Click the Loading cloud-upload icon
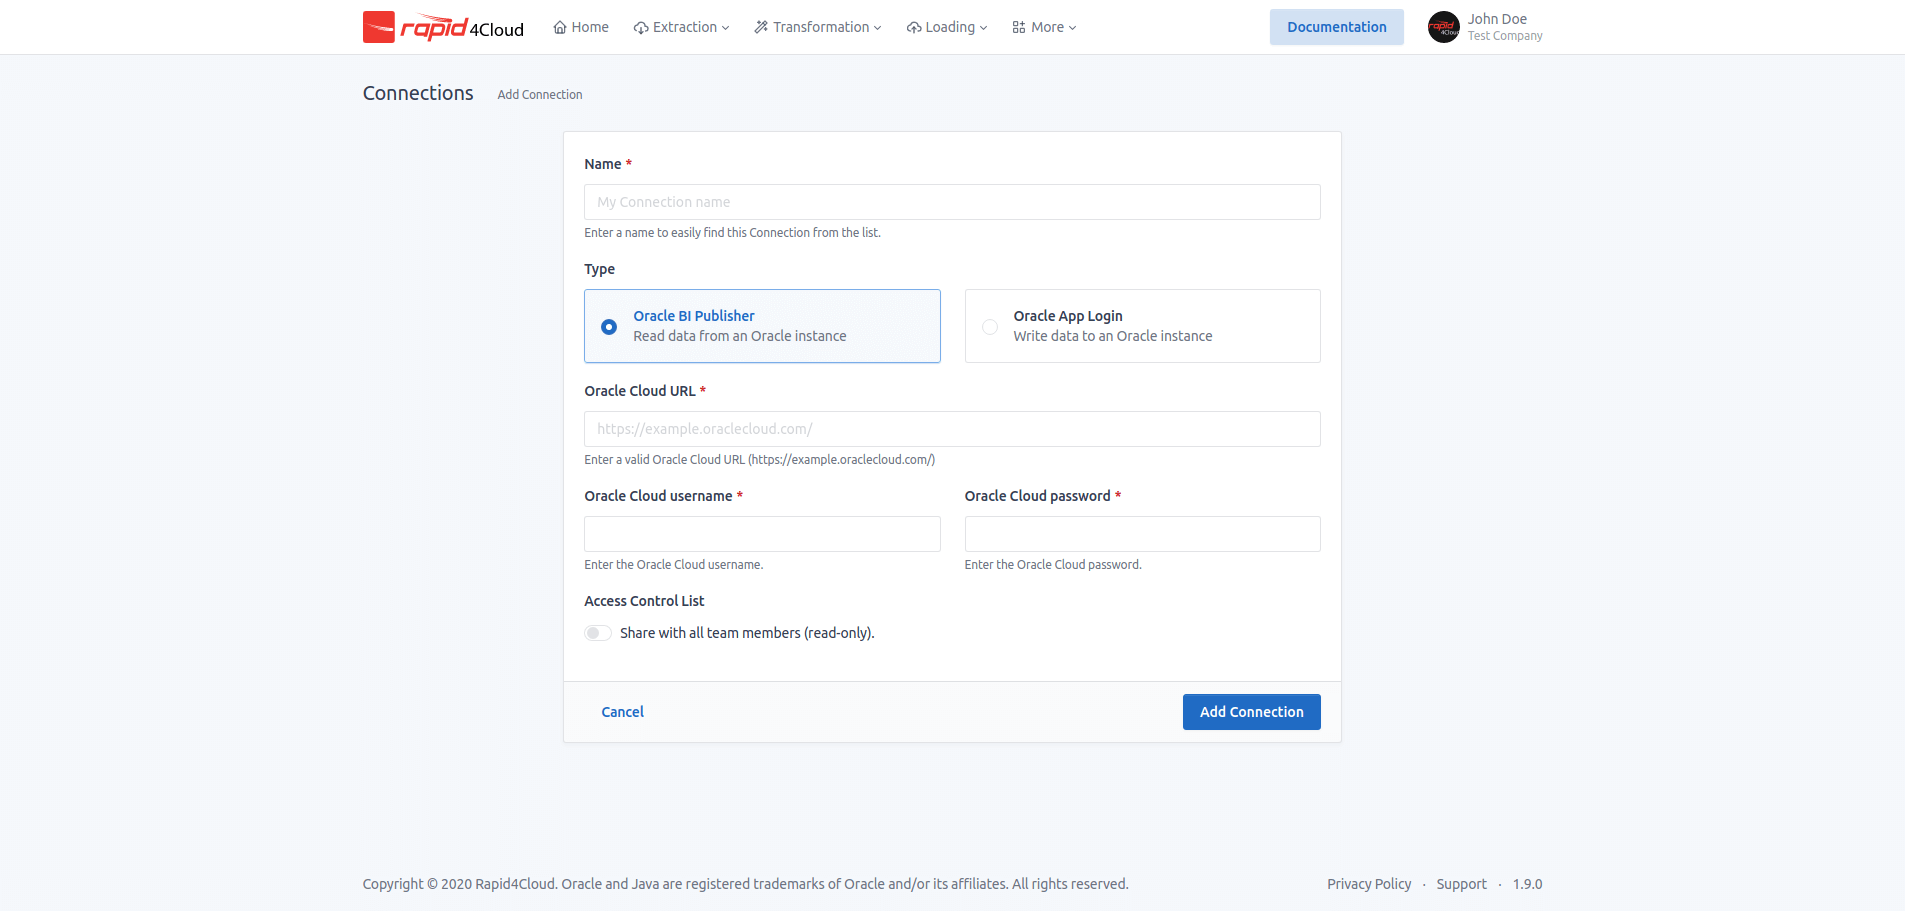Image resolution: width=1905 pixels, height=911 pixels. coord(914,28)
